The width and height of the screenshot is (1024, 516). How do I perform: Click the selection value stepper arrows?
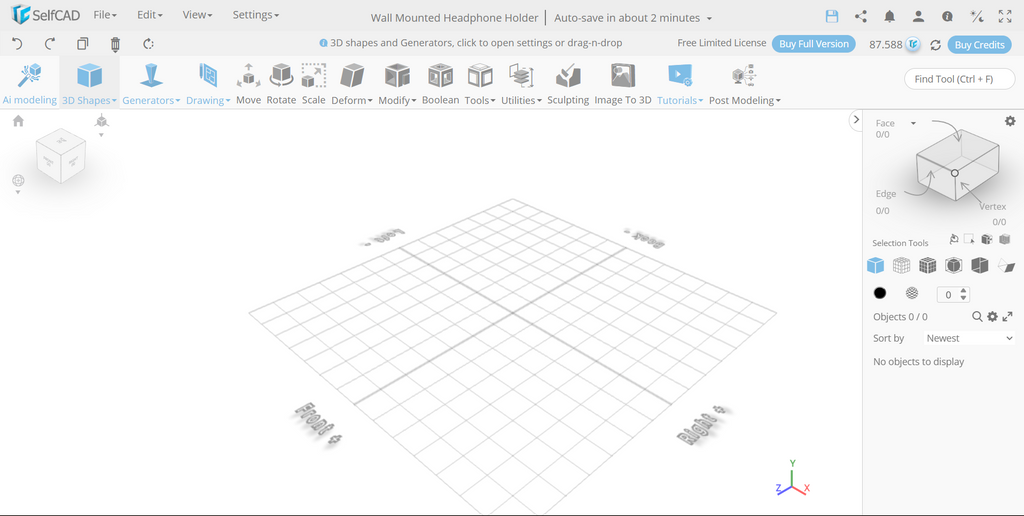964,295
